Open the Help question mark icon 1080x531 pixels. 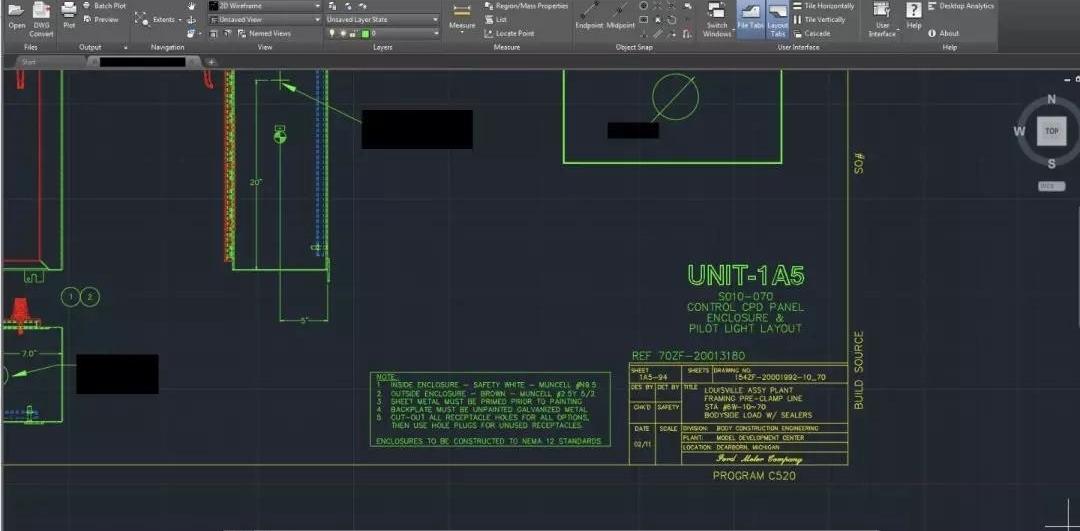(913, 11)
